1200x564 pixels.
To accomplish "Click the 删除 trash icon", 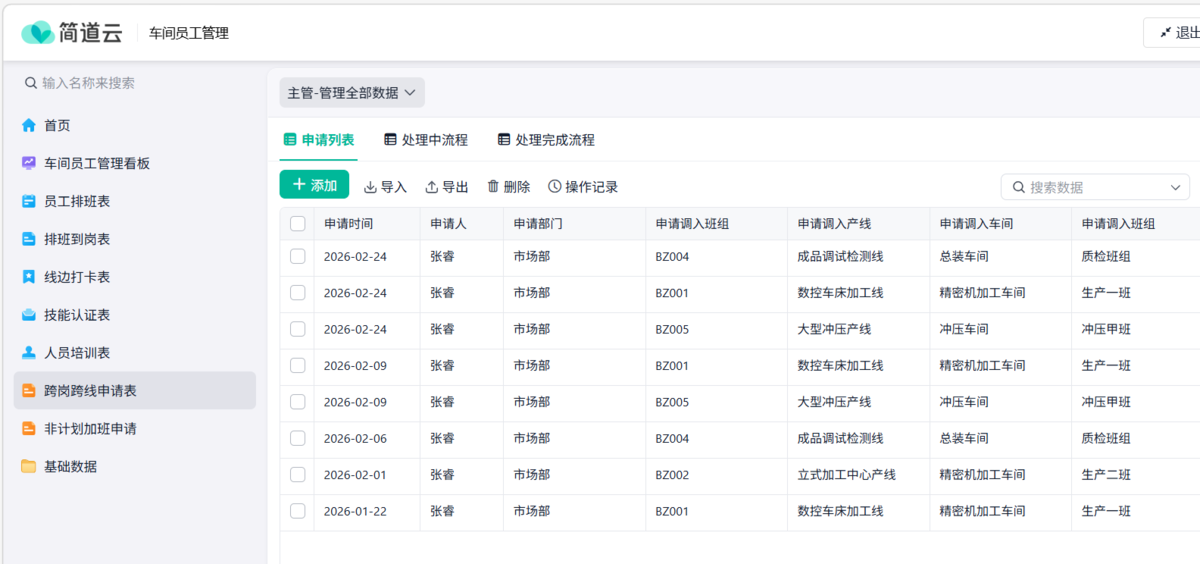I will (x=493, y=186).
